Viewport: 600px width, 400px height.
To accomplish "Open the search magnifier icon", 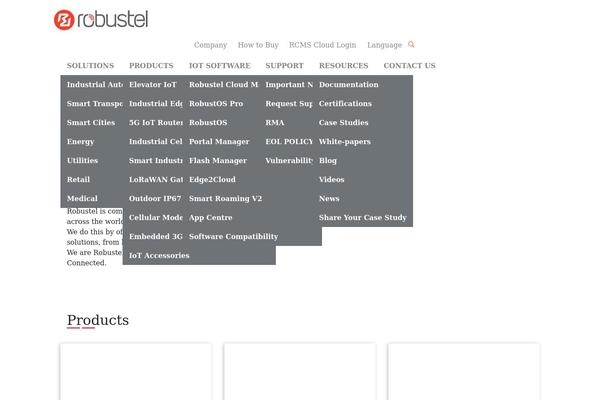I will coord(411,44).
